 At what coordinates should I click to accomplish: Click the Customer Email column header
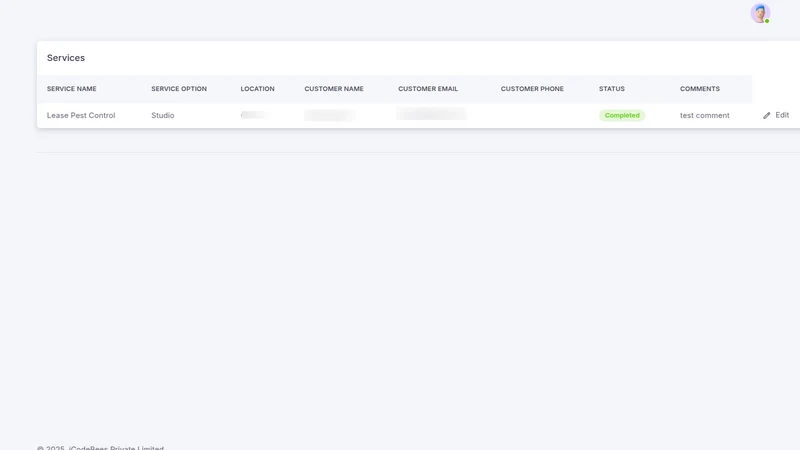pyautogui.click(x=428, y=89)
